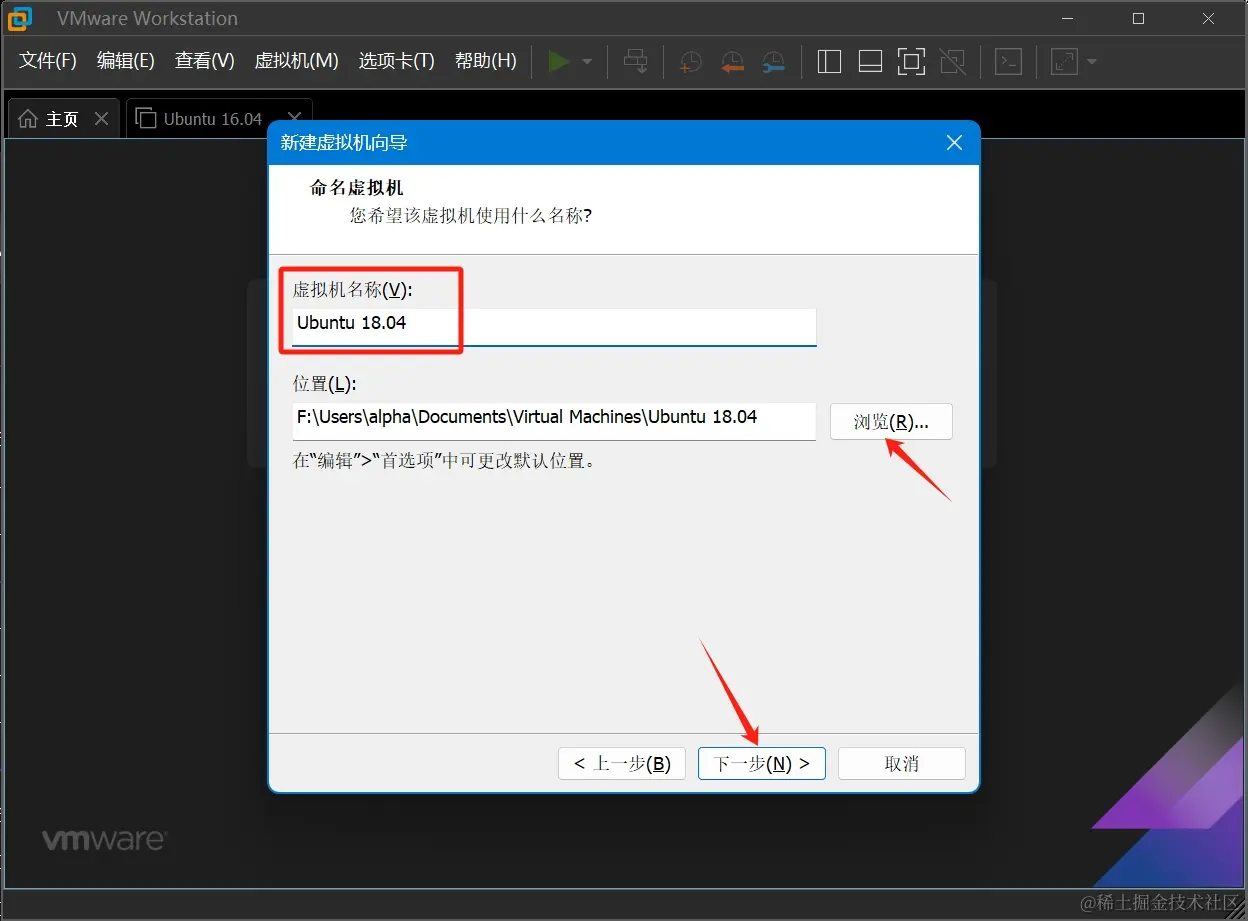Toggle the thumbnail bar layout icon
Viewport: 1248px width, 921px height.
(870, 62)
